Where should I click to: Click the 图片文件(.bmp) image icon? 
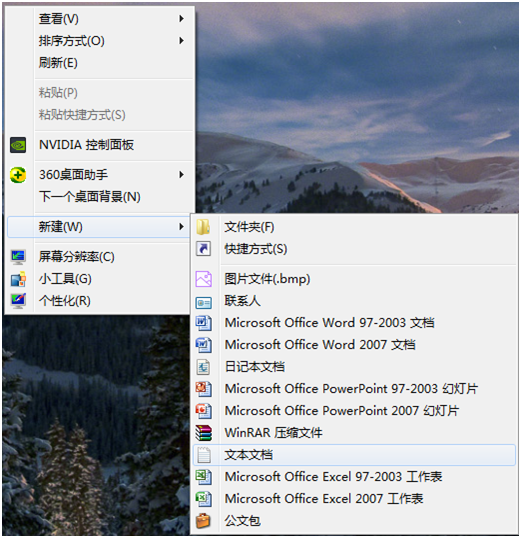204,279
